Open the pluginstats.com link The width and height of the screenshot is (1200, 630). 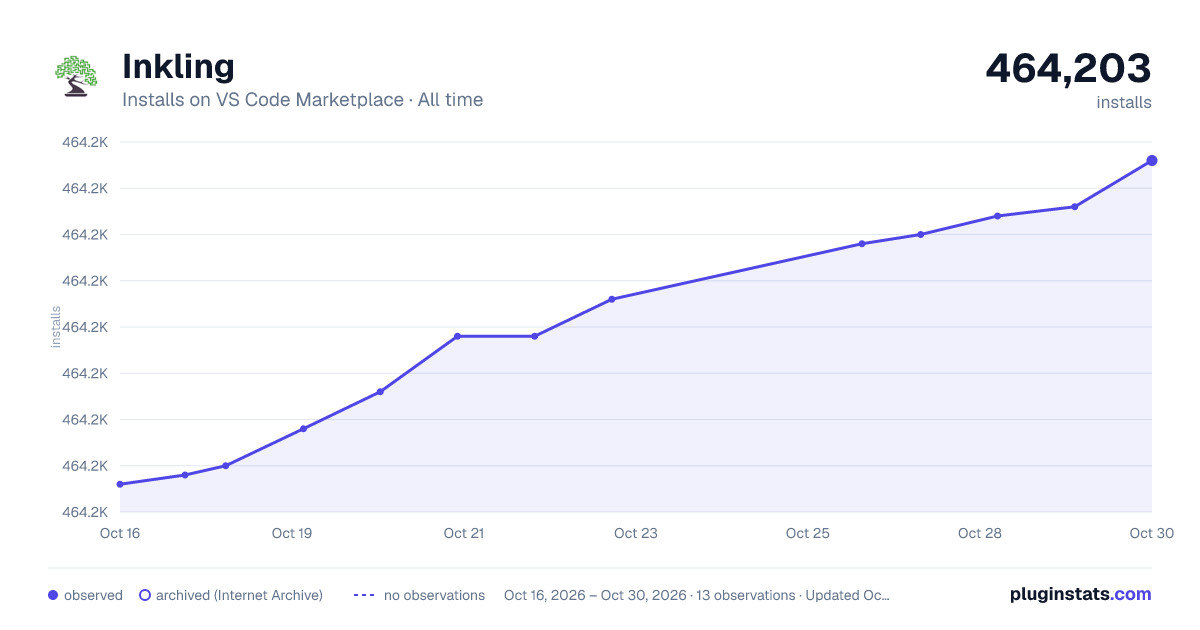pyautogui.click(x=1080, y=594)
